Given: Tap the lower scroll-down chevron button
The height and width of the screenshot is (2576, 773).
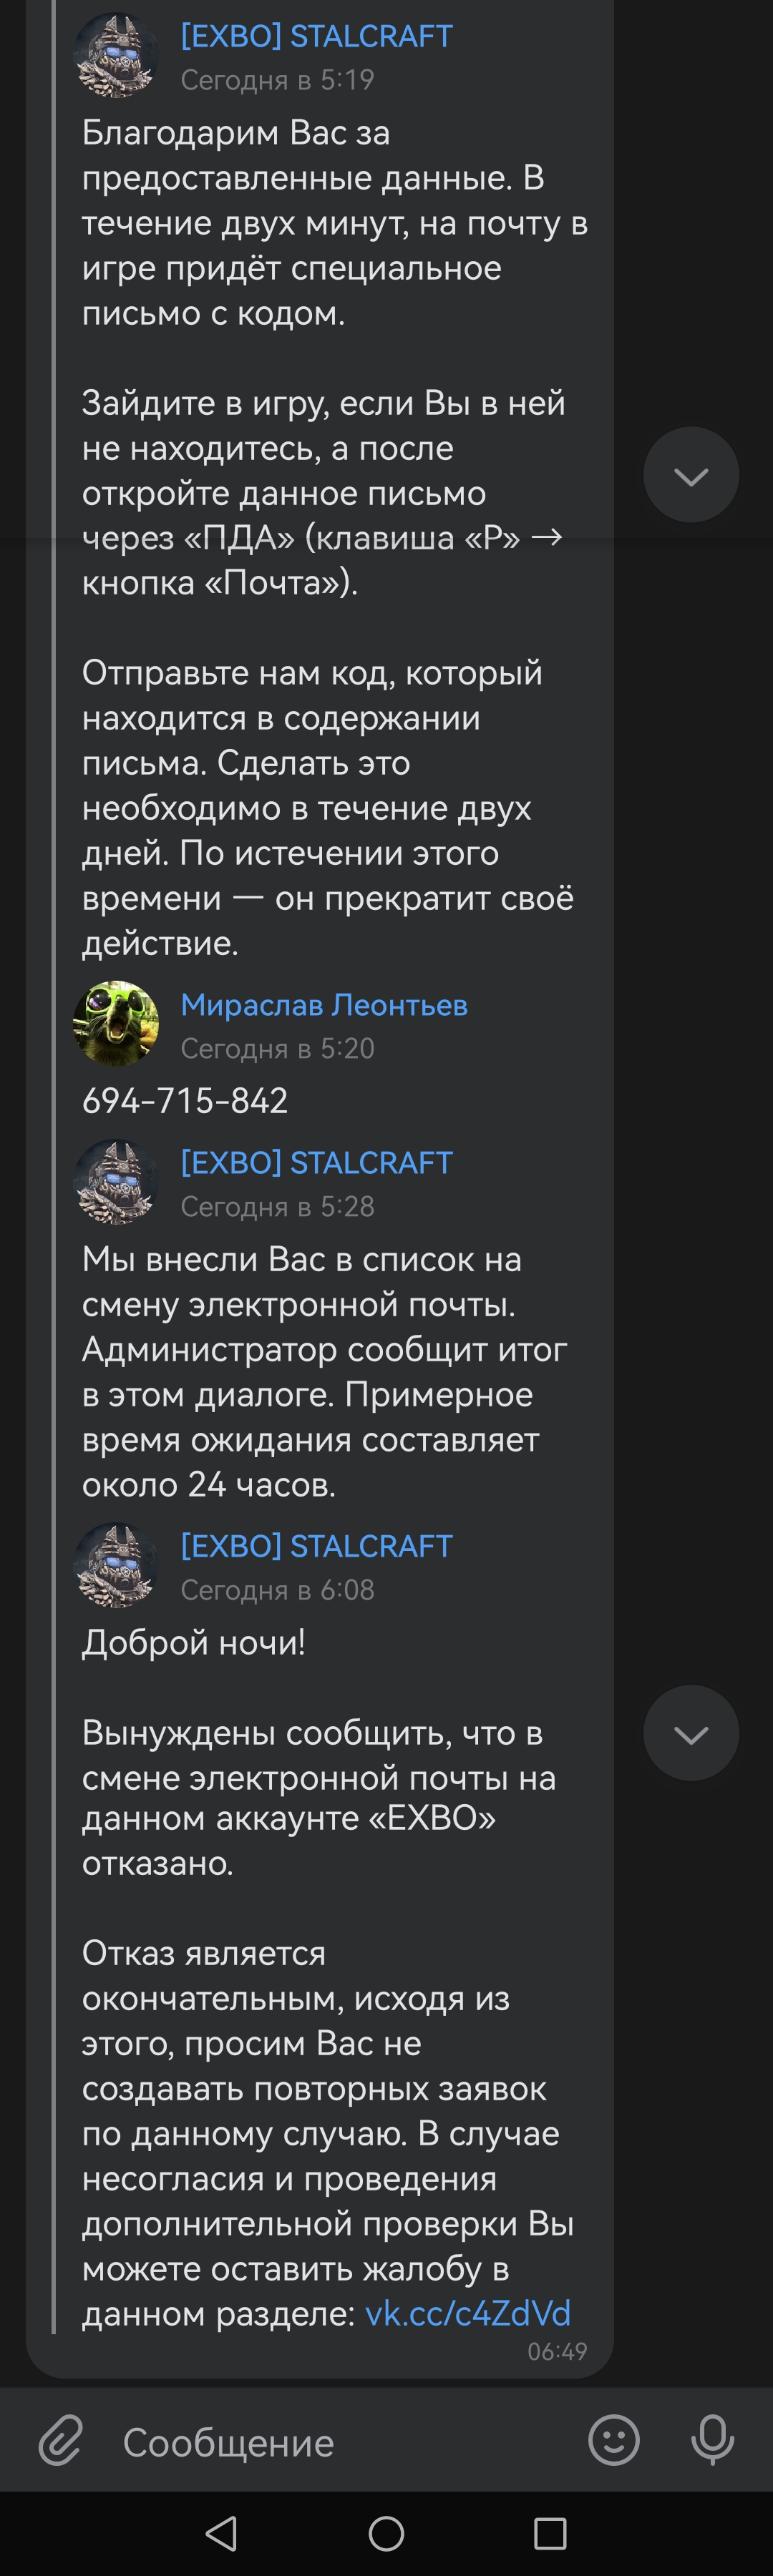Looking at the screenshot, I should (x=691, y=1733).
